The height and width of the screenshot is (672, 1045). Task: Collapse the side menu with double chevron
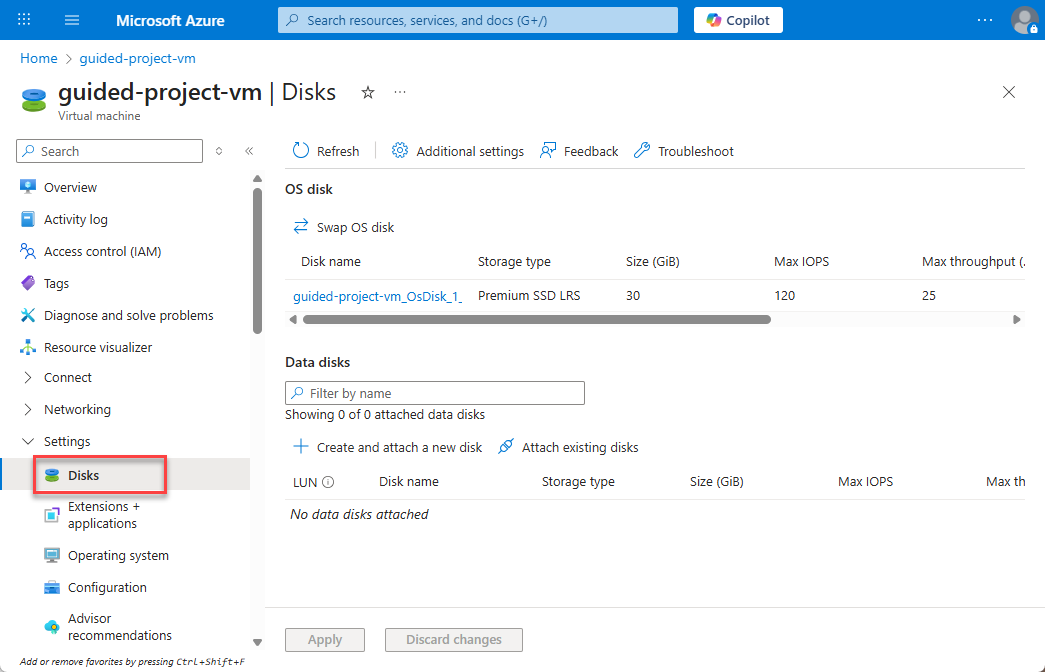pyautogui.click(x=249, y=151)
